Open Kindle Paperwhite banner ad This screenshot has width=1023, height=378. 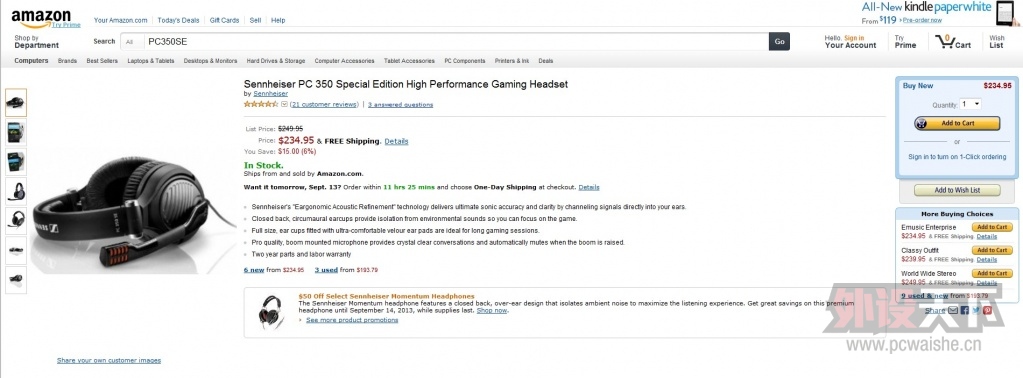click(x=937, y=13)
